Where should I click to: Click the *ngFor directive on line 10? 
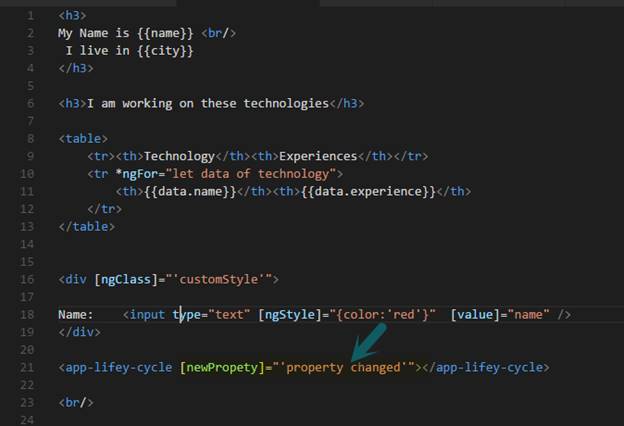click(x=137, y=174)
